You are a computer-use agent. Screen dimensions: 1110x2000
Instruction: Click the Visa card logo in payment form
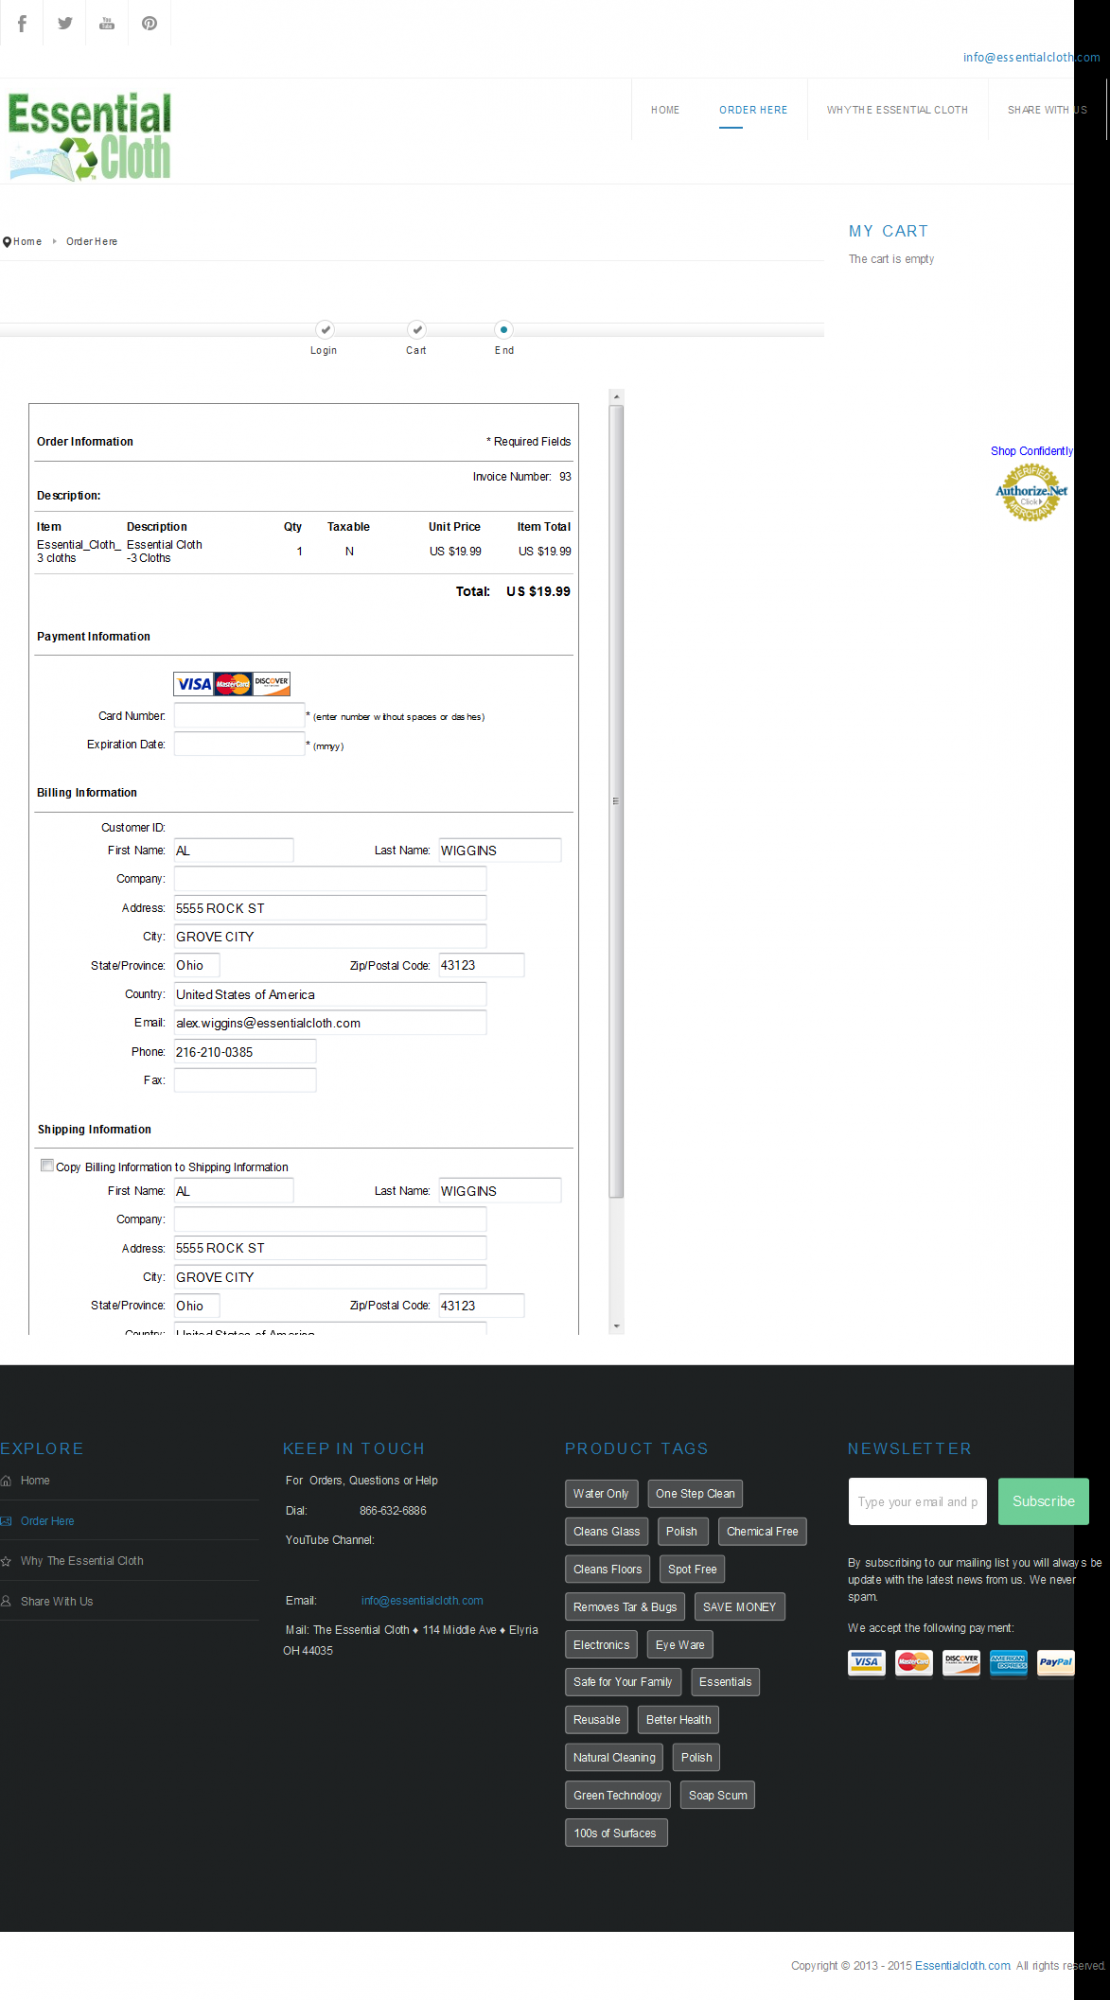coord(194,684)
